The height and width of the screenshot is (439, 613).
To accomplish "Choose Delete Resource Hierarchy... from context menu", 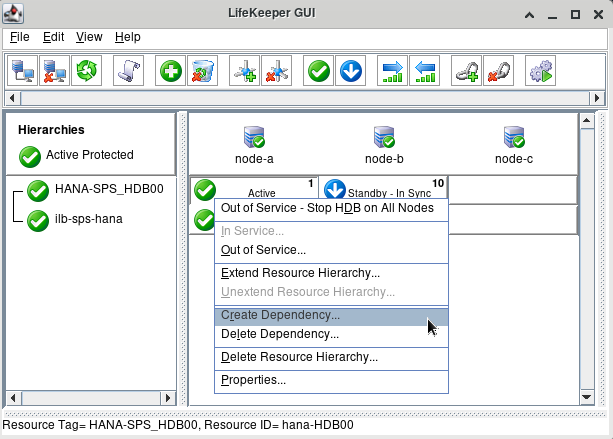I will [x=331, y=357].
